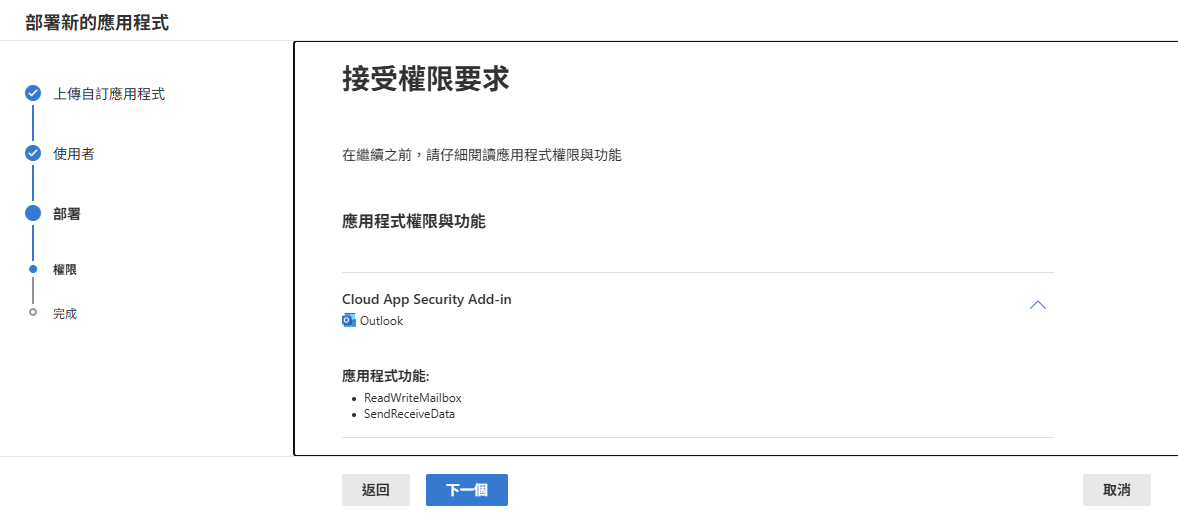
Task: Click the Outlook text label
Action: [381, 321]
